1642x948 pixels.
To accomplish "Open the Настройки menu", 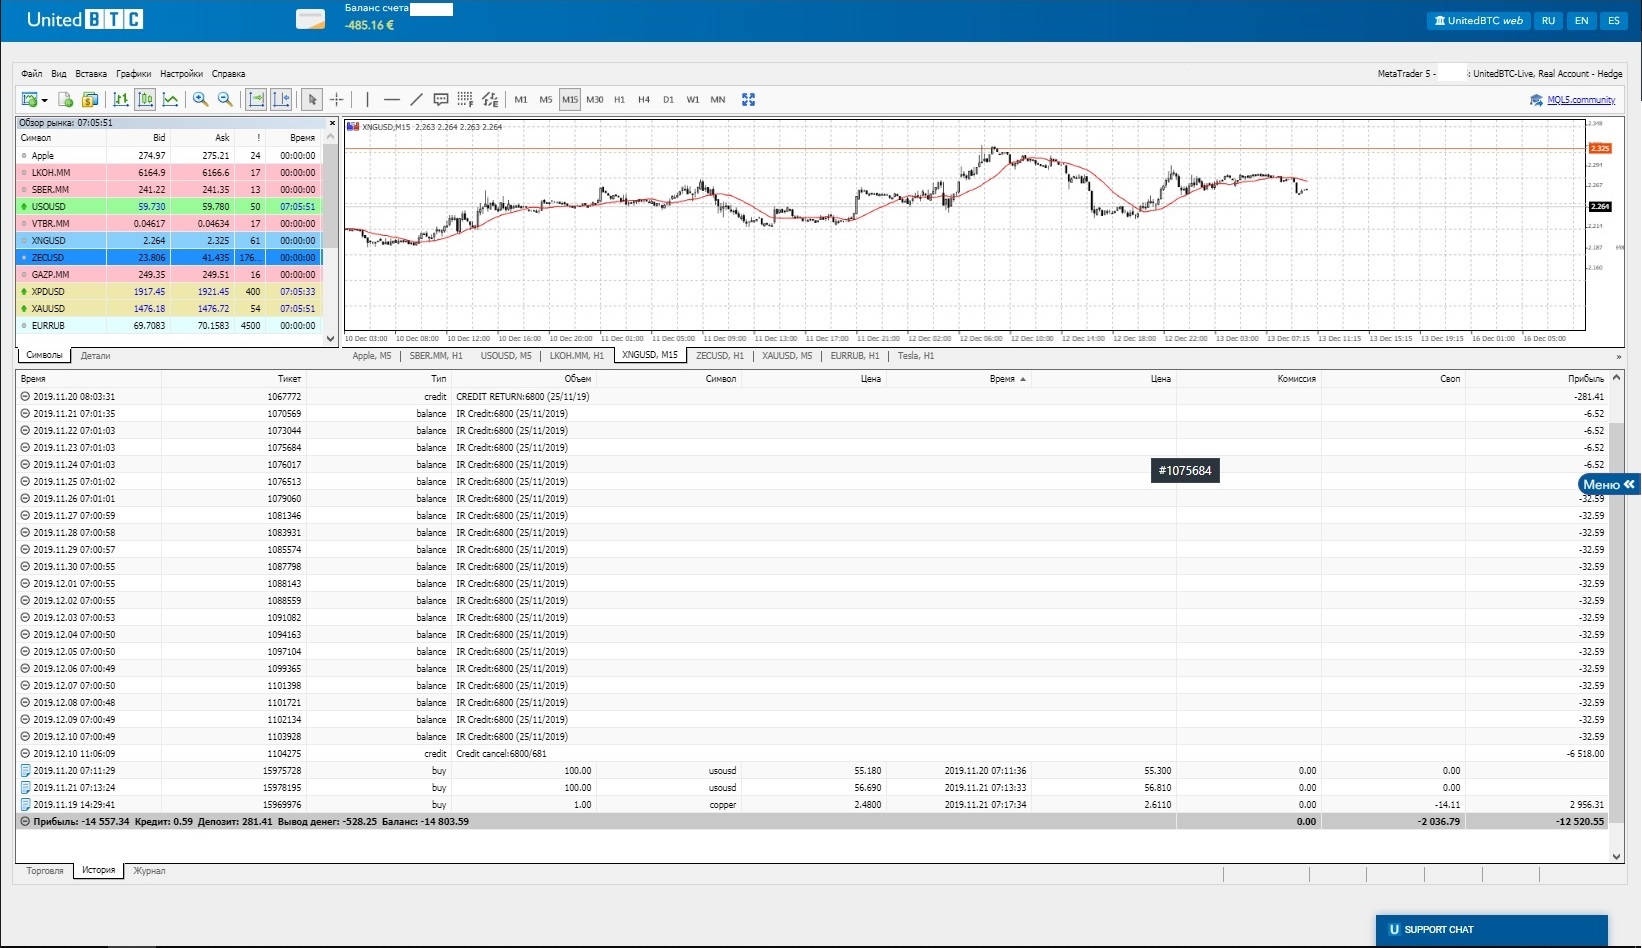I will [181, 74].
